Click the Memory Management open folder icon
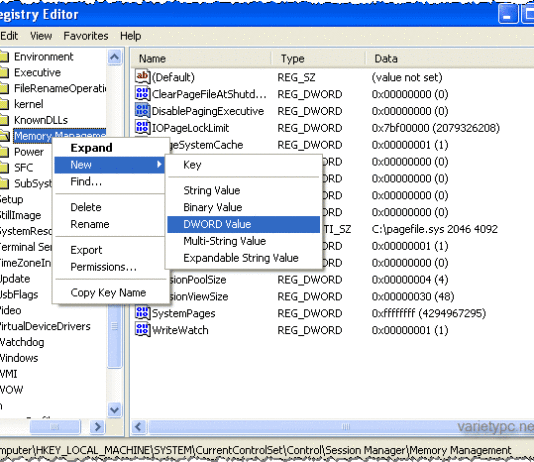This screenshot has height=462, width=534. point(5,136)
